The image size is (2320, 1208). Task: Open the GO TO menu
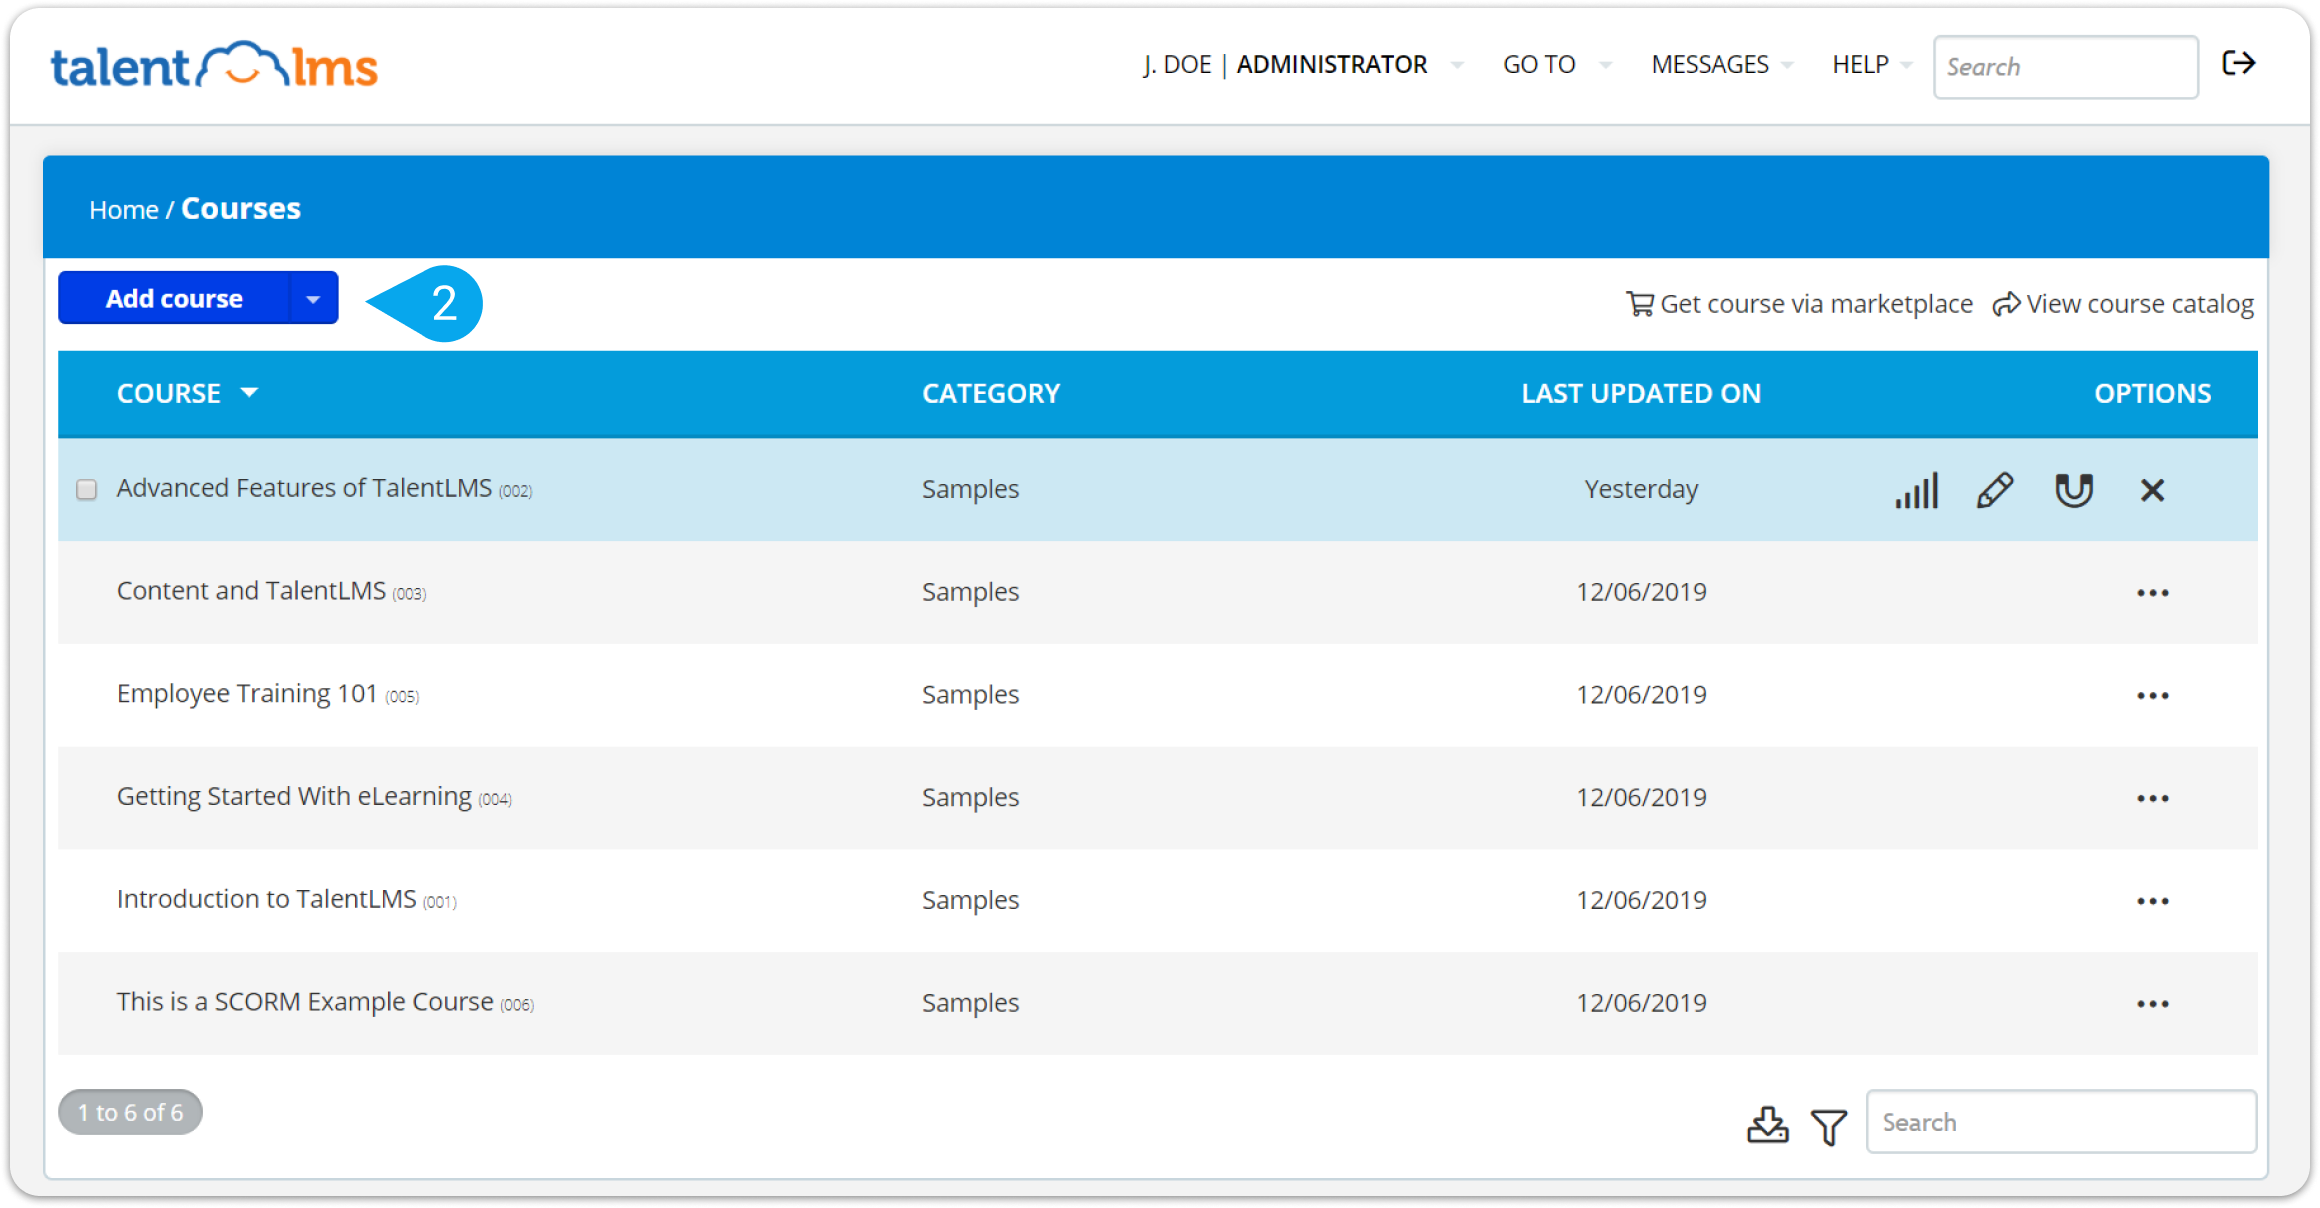point(1557,65)
